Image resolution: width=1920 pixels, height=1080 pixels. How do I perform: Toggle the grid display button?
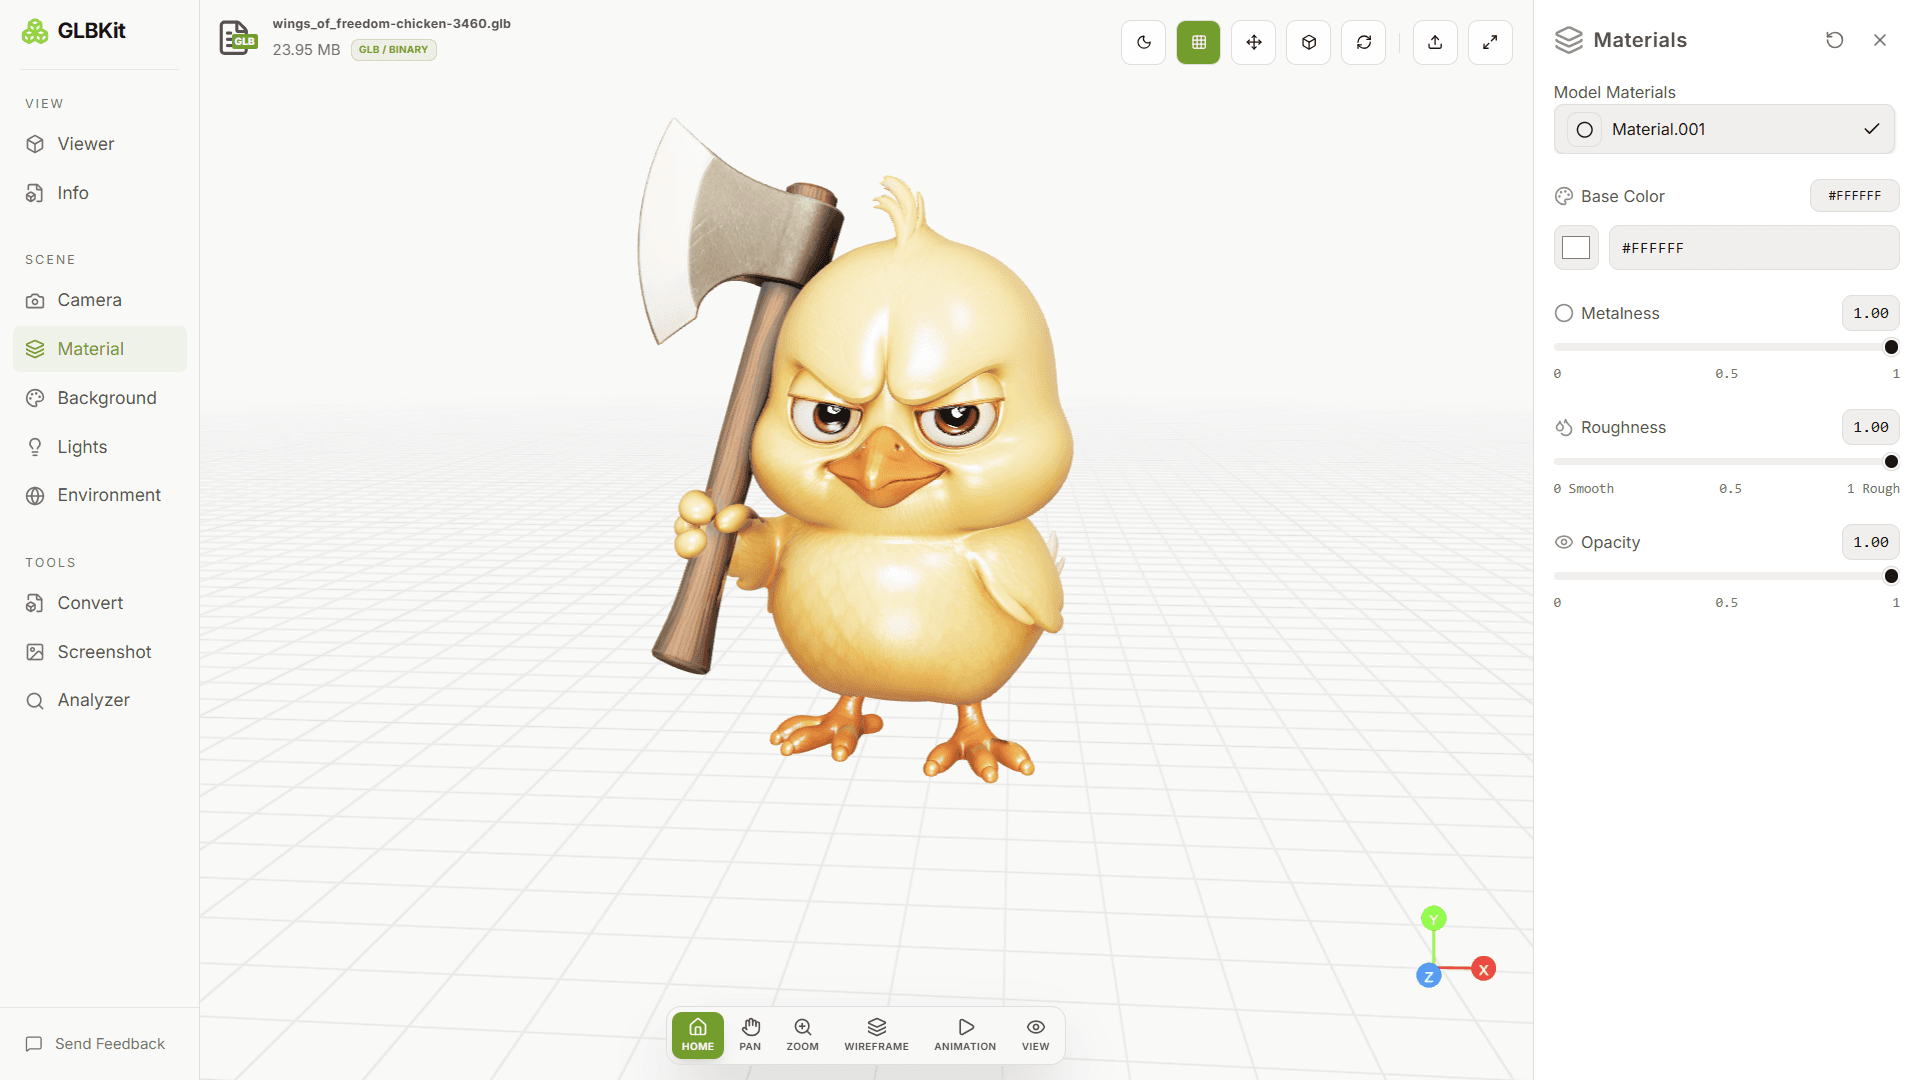1198,42
